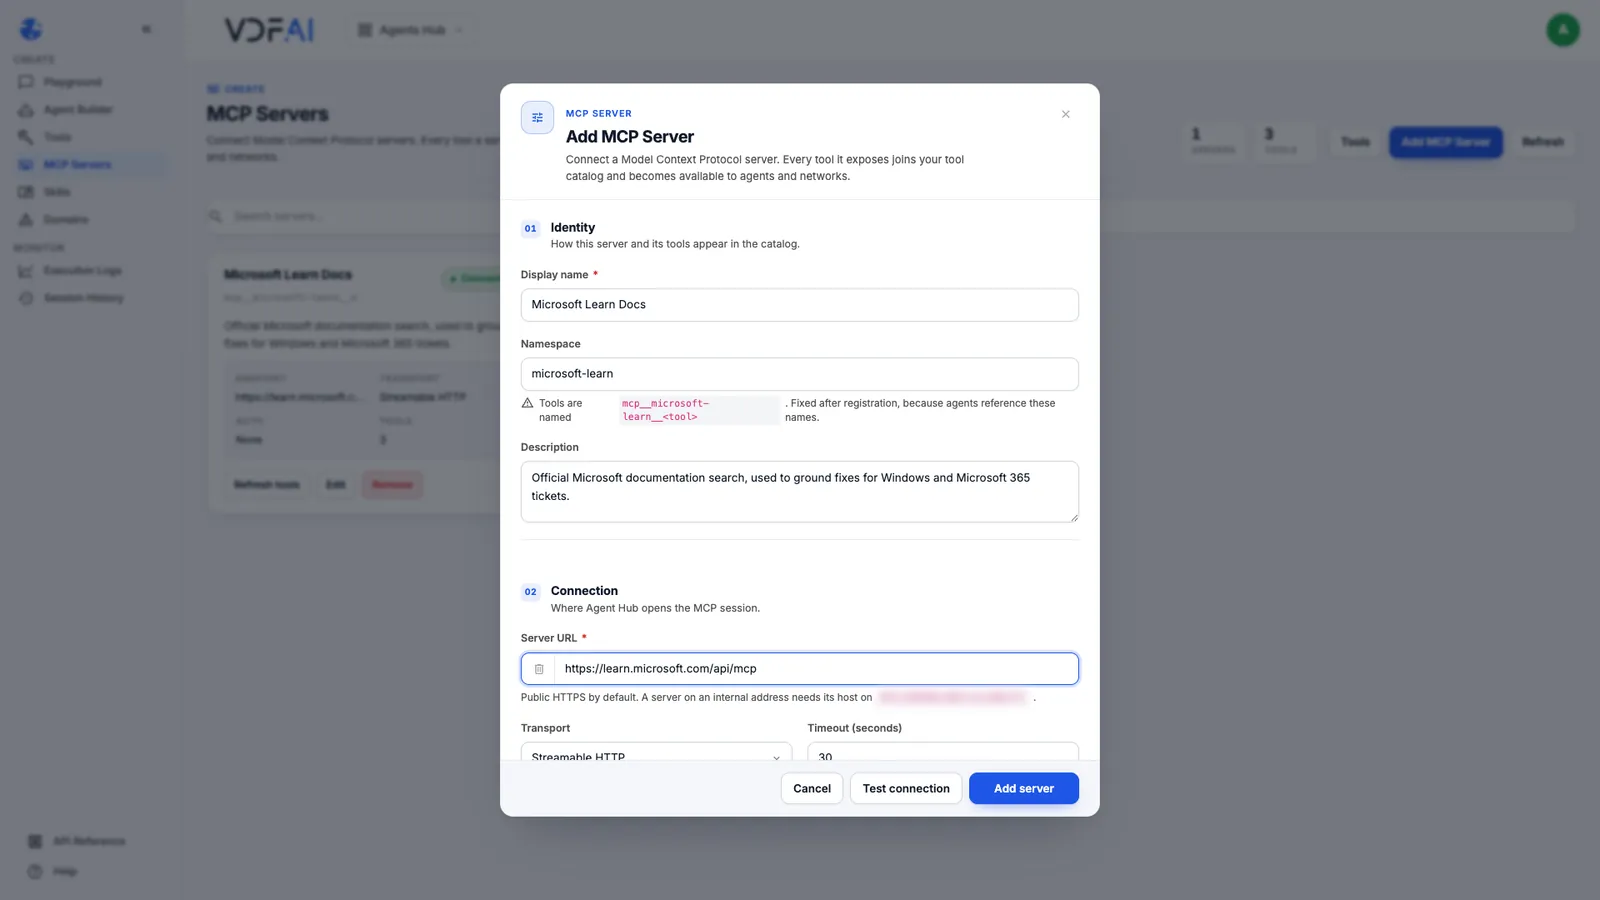The image size is (1600, 900).
Task: Click the globe logo in the sidebar
Action: point(32,30)
